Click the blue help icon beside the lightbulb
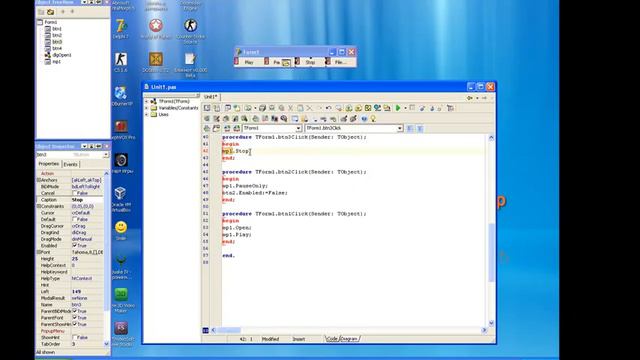The image size is (640, 360). (x=364, y=119)
